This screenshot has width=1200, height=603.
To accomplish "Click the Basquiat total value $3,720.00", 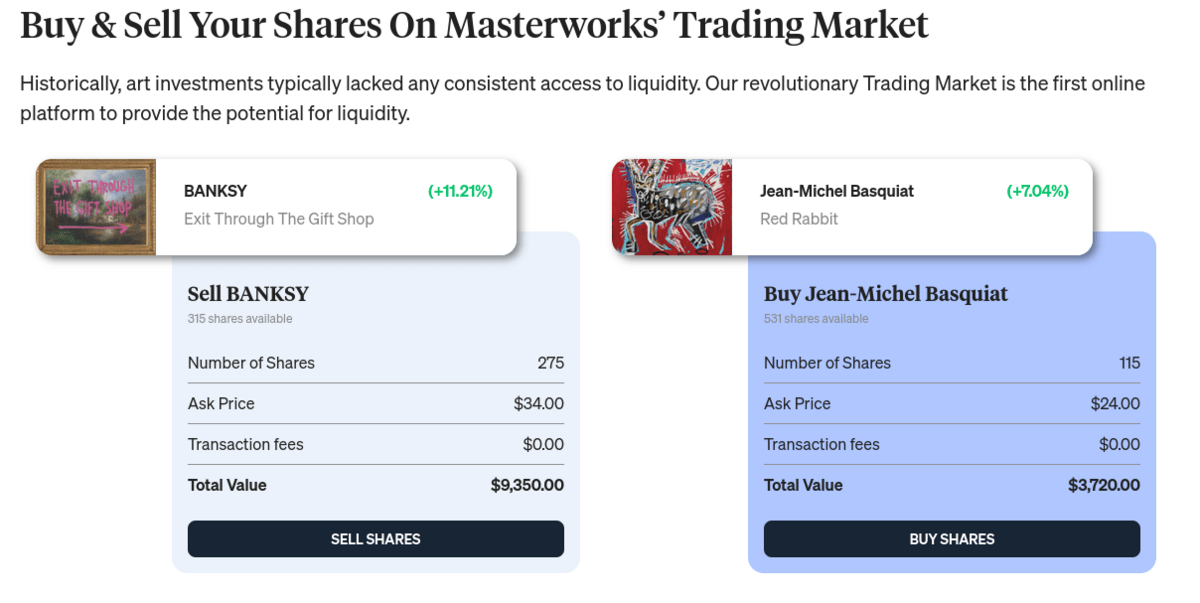I will tap(1104, 485).
